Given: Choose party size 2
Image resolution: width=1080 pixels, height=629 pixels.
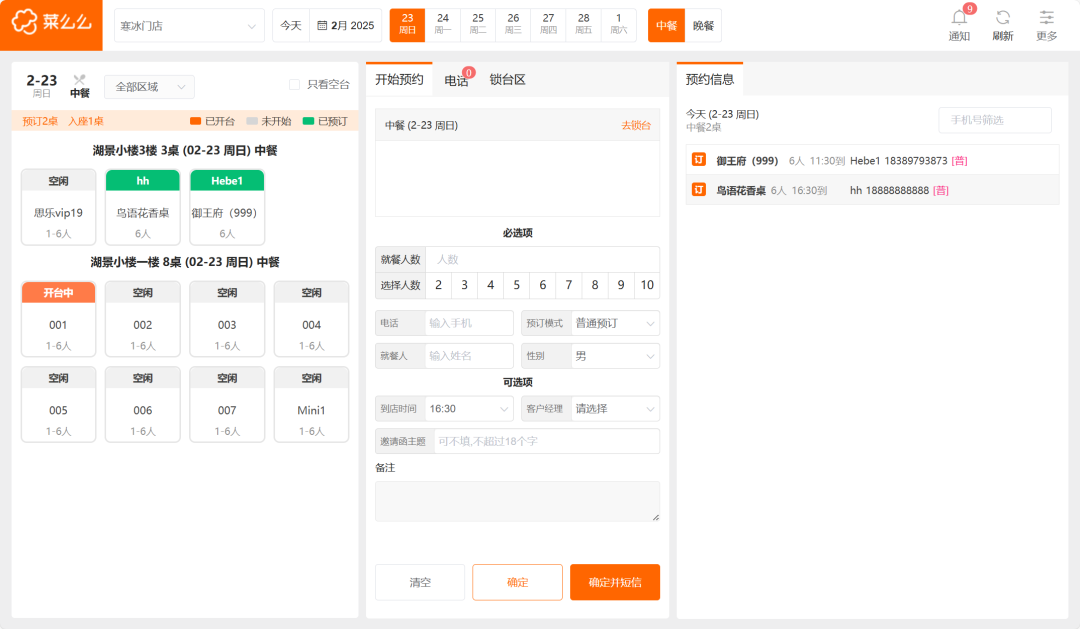Looking at the screenshot, I should [438, 285].
